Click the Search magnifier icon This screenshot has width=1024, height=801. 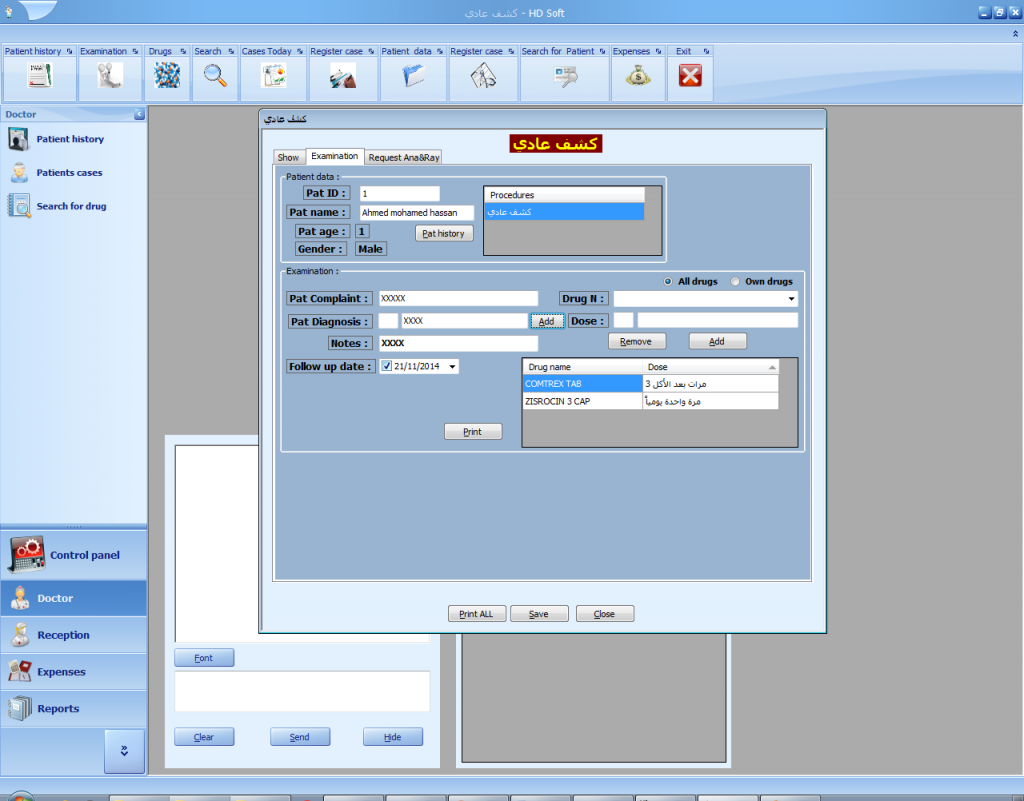[215, 76]
